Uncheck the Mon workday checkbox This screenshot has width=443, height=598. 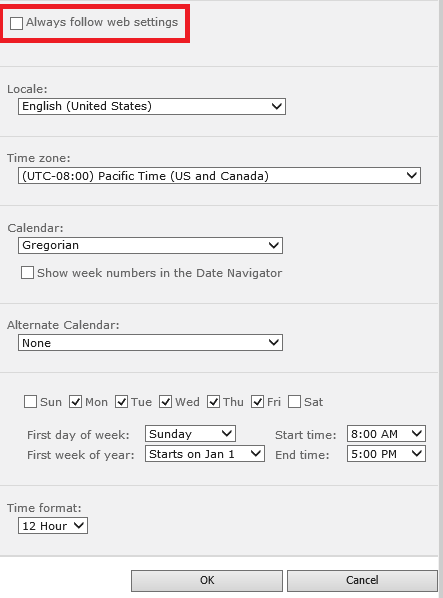(75, 402)
